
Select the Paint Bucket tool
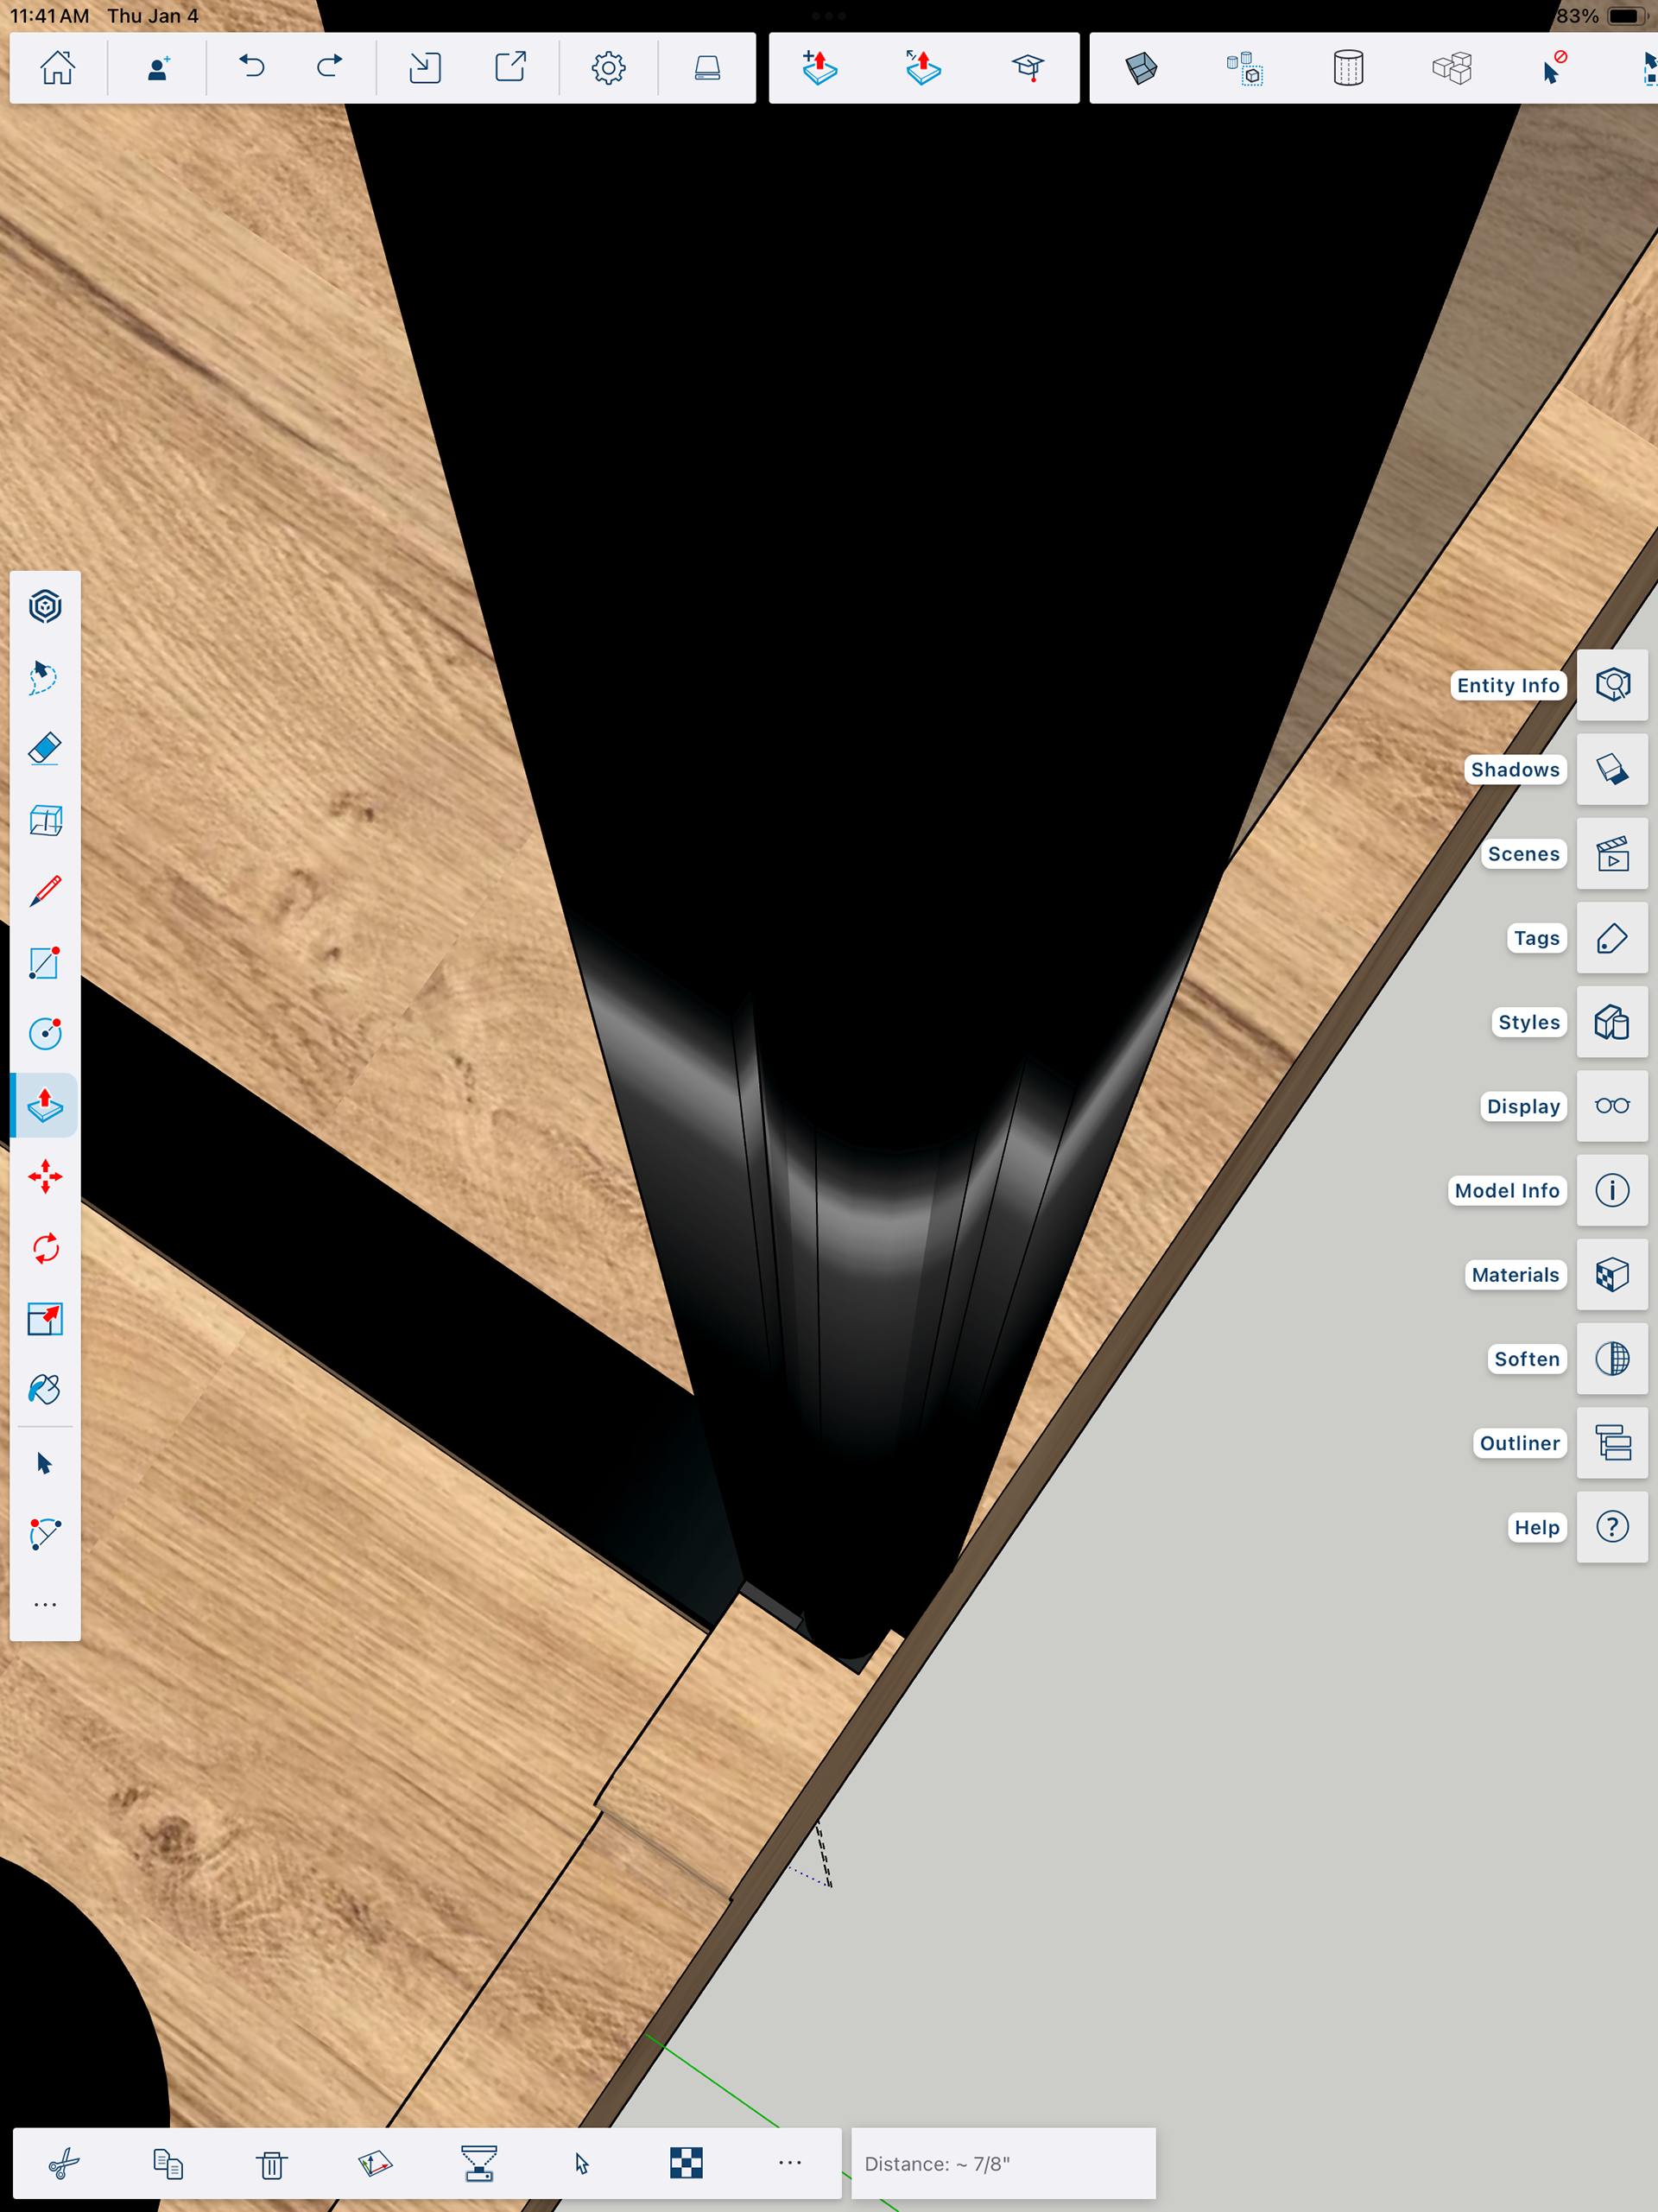coord(45,1390)
